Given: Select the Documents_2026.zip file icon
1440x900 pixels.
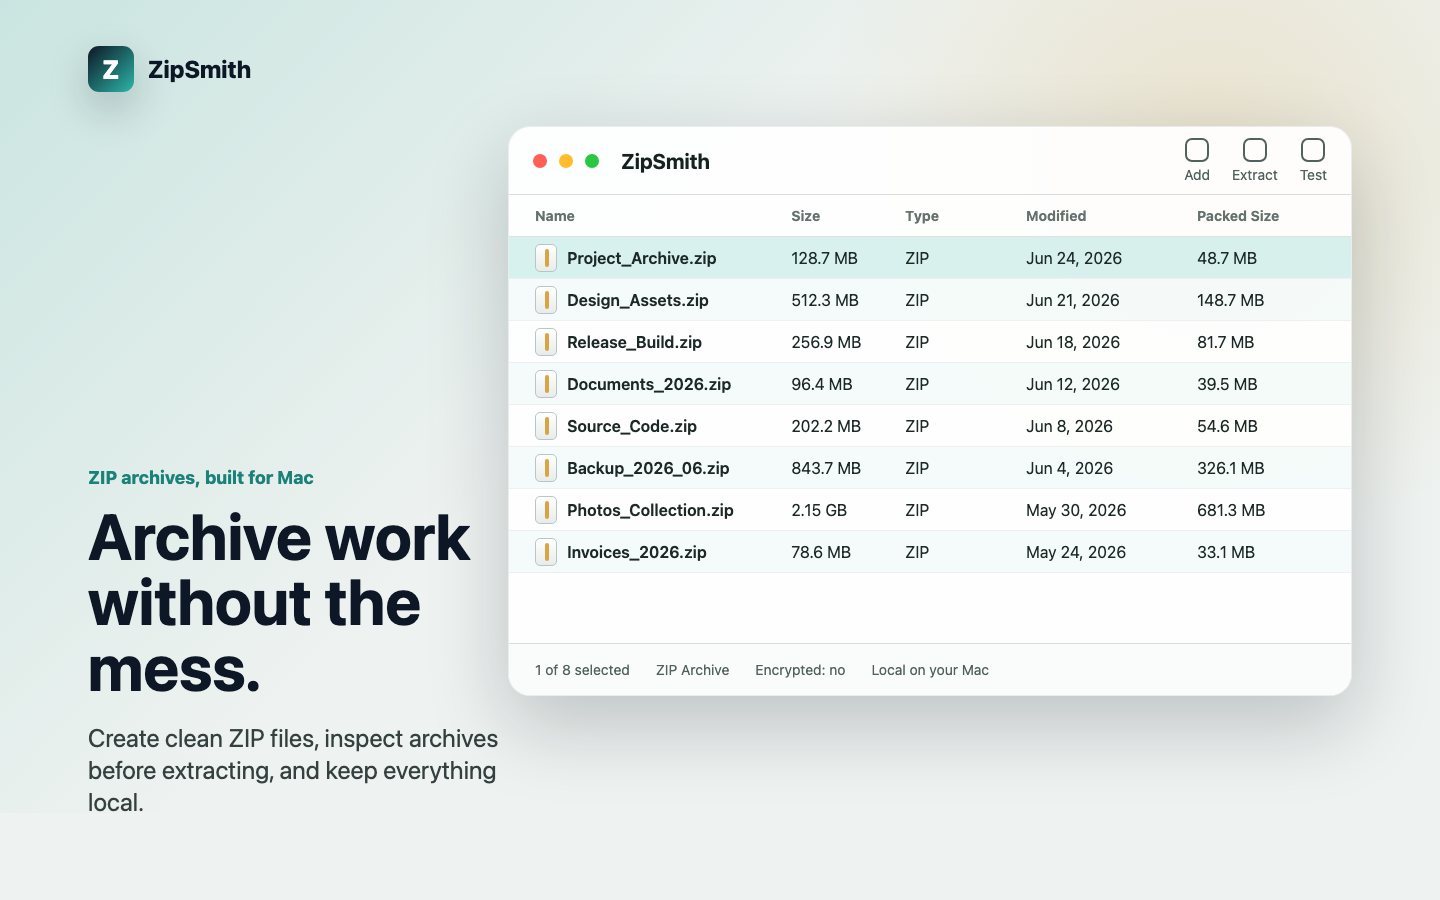Looking at the screenshot, I should coord(546,384).
